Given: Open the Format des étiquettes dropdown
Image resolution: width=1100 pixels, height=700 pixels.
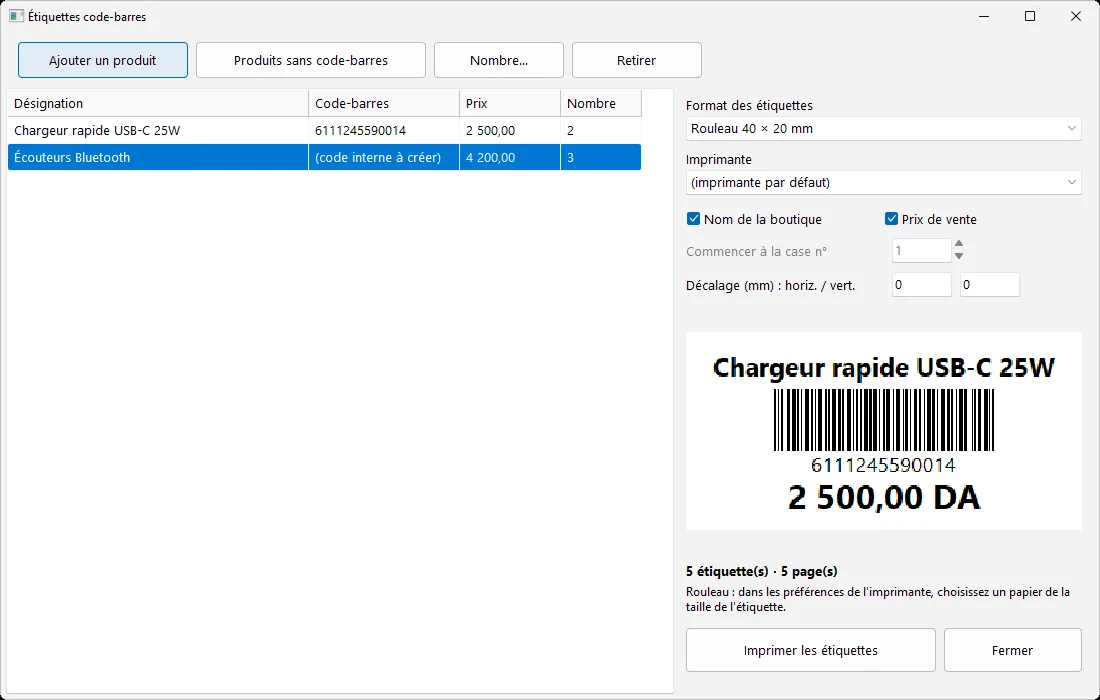Looking at the screenshot, I should coord(883,128).
